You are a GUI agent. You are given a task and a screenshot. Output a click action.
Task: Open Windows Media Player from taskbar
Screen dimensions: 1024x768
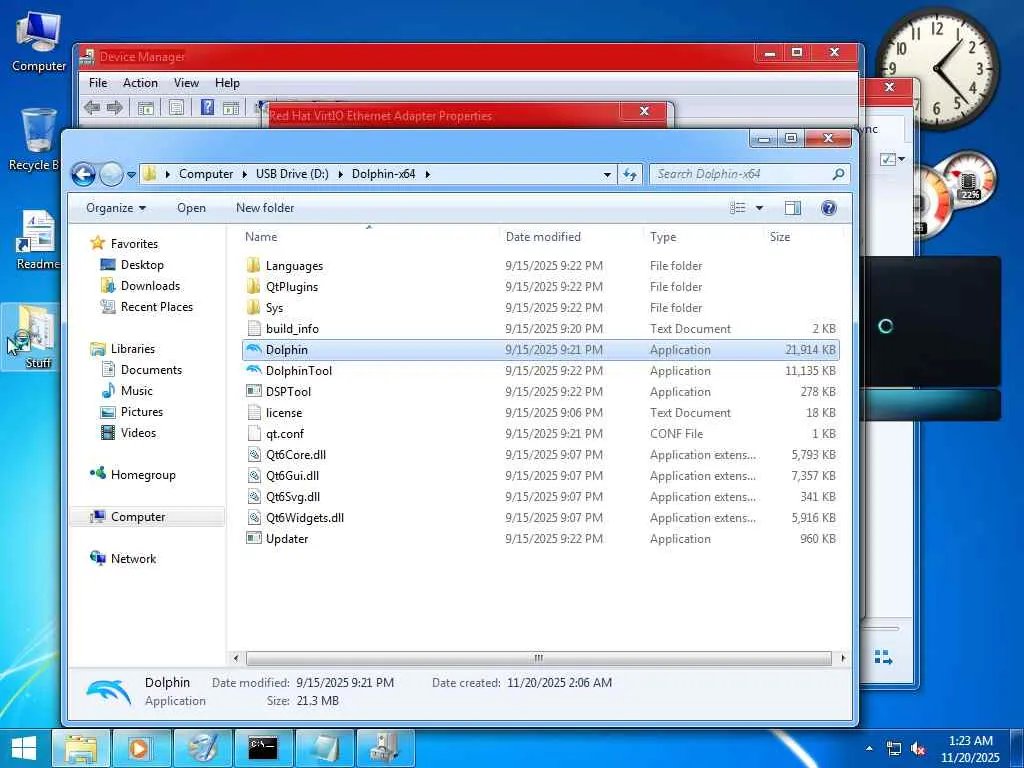click(x=142, y=748)
